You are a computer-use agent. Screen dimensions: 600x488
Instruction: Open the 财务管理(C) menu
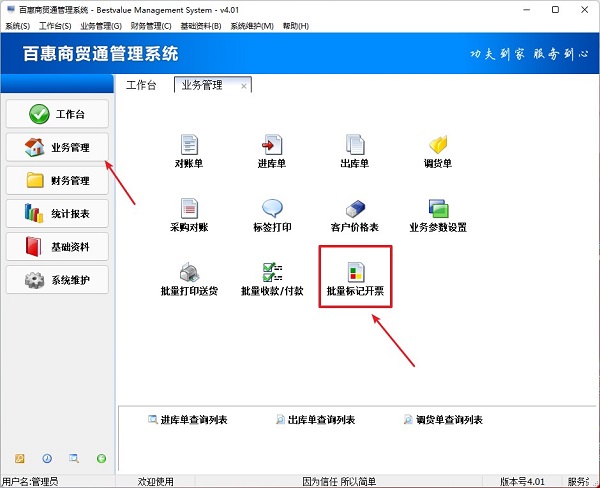tap(151, 25)
